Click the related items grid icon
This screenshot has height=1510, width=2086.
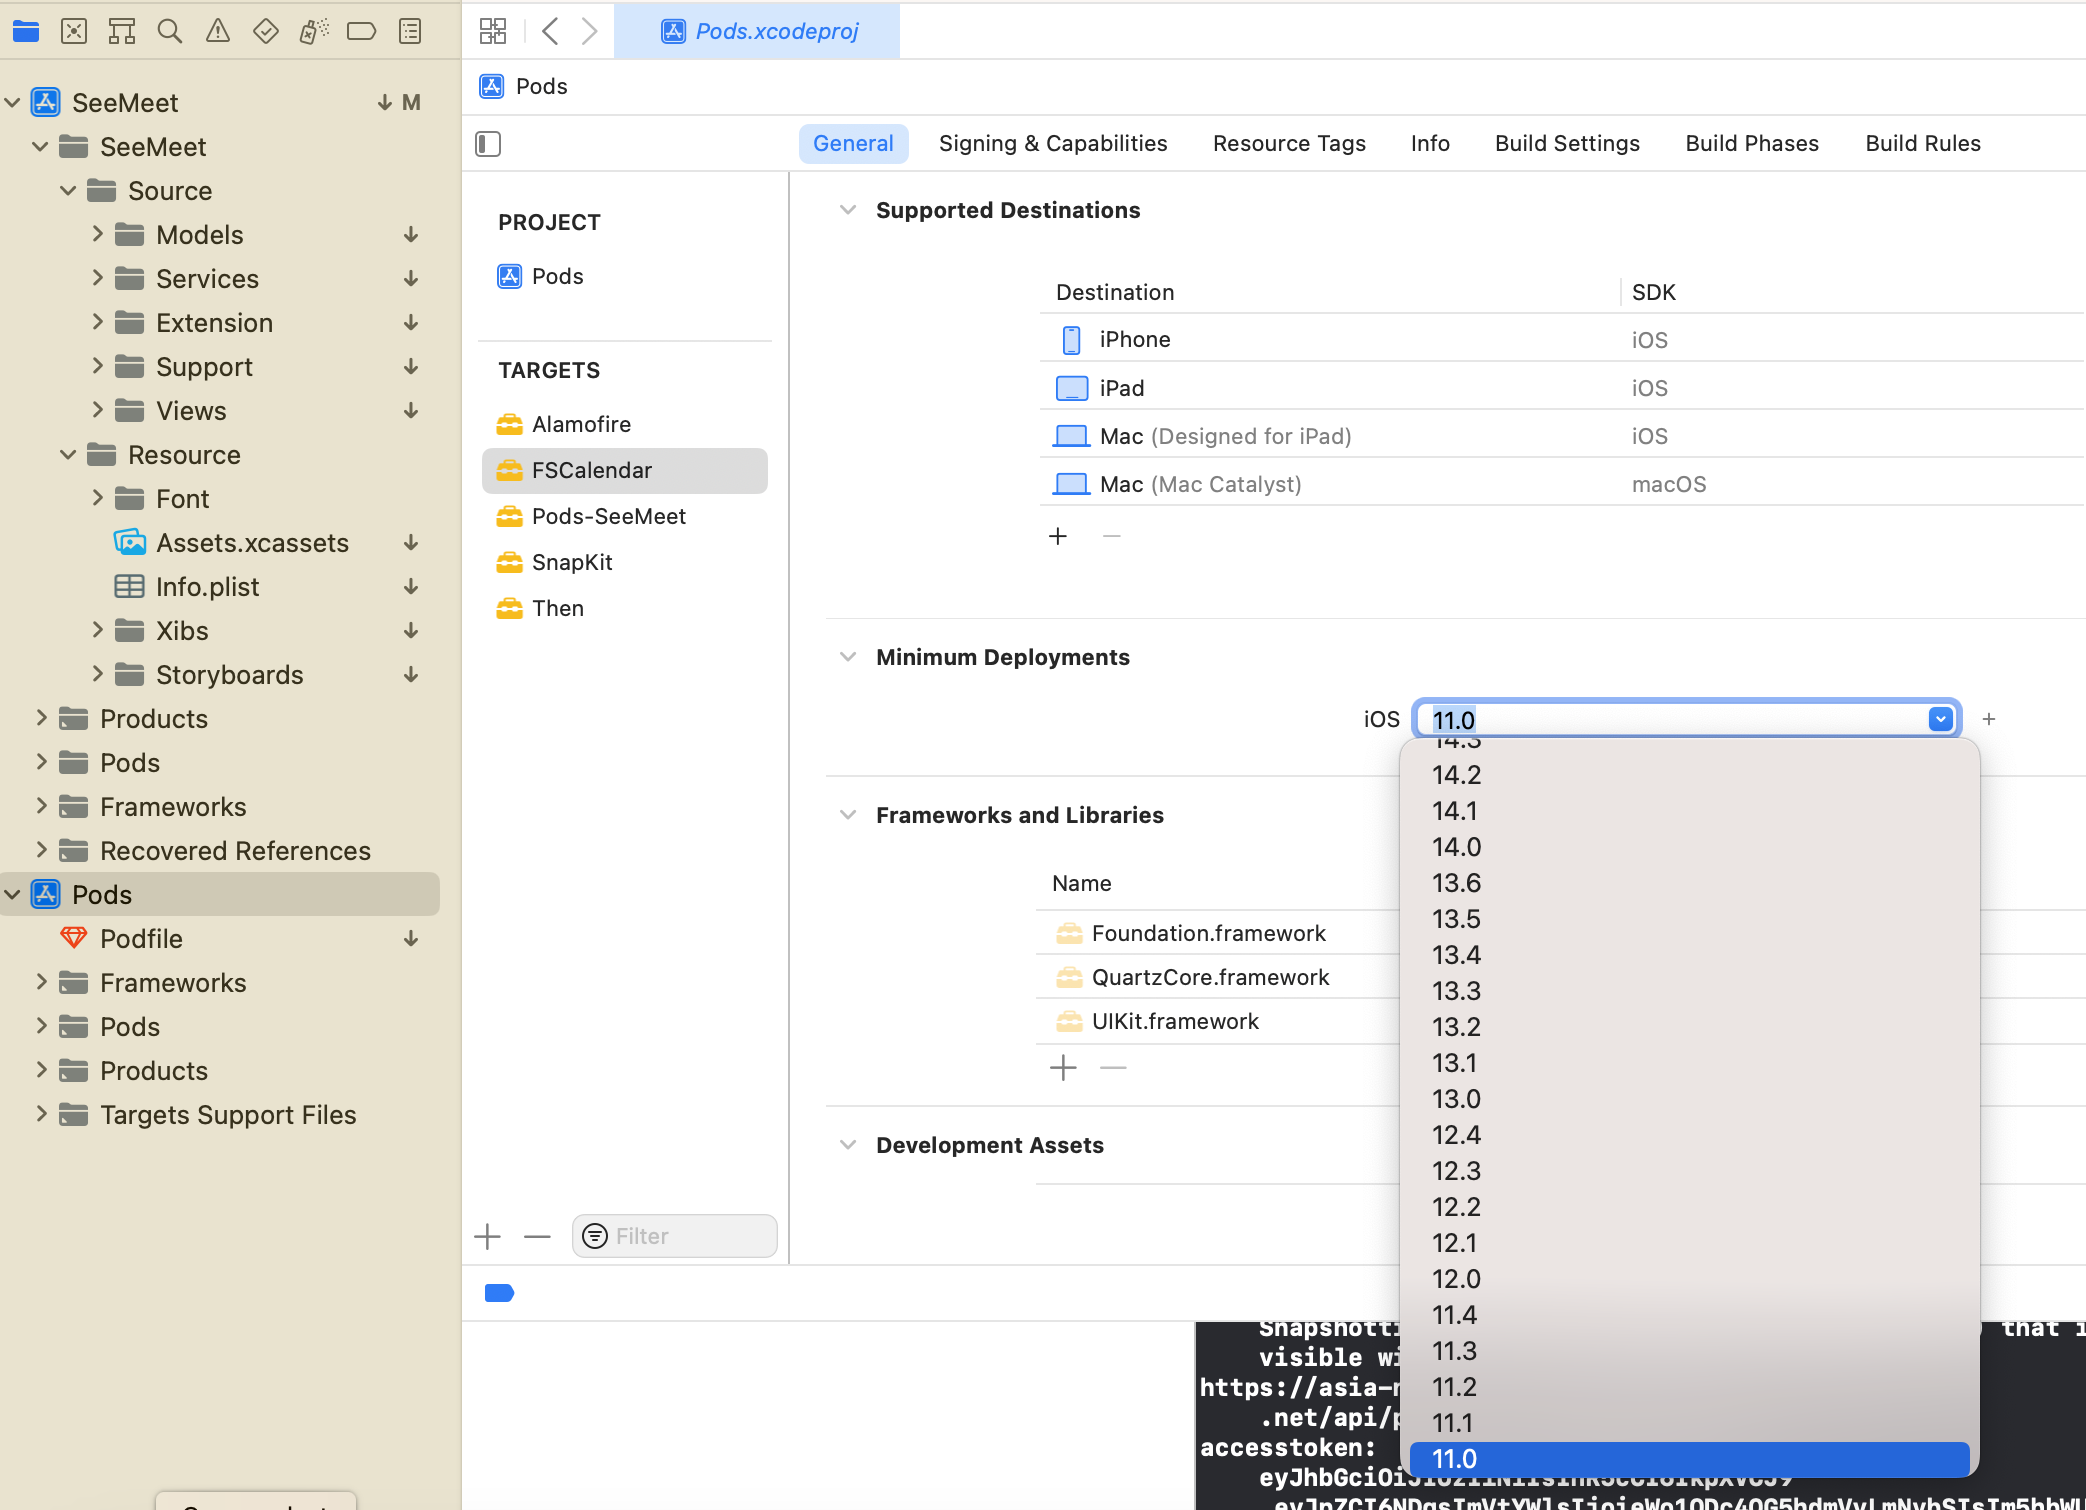coord(493,31)
